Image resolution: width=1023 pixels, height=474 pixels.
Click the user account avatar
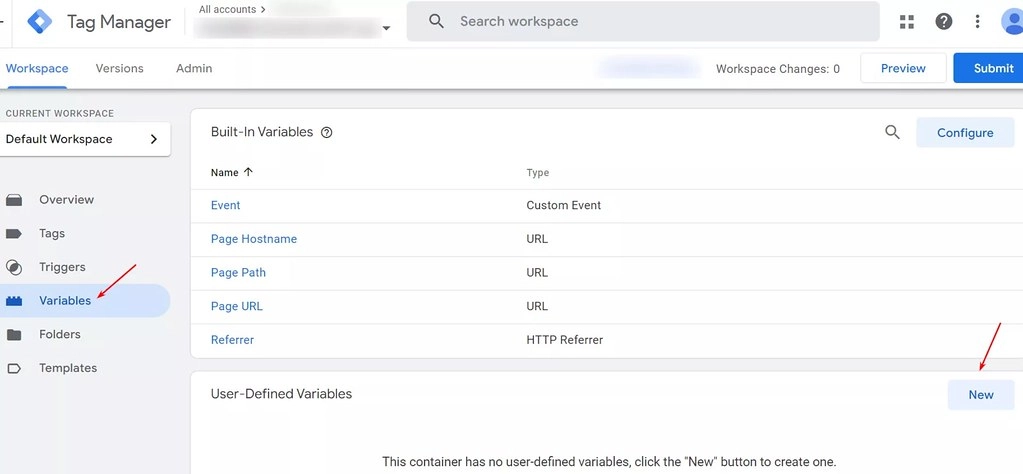tap(1011, 21)
